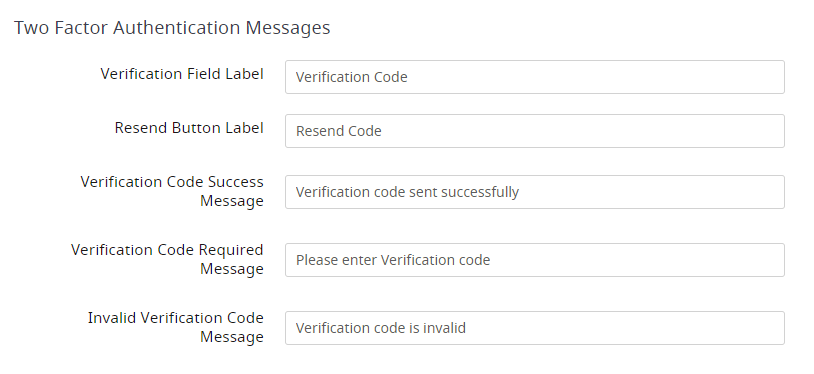
Task: Click the Verification Code Required Message input
Action: (x=535, y=260)
